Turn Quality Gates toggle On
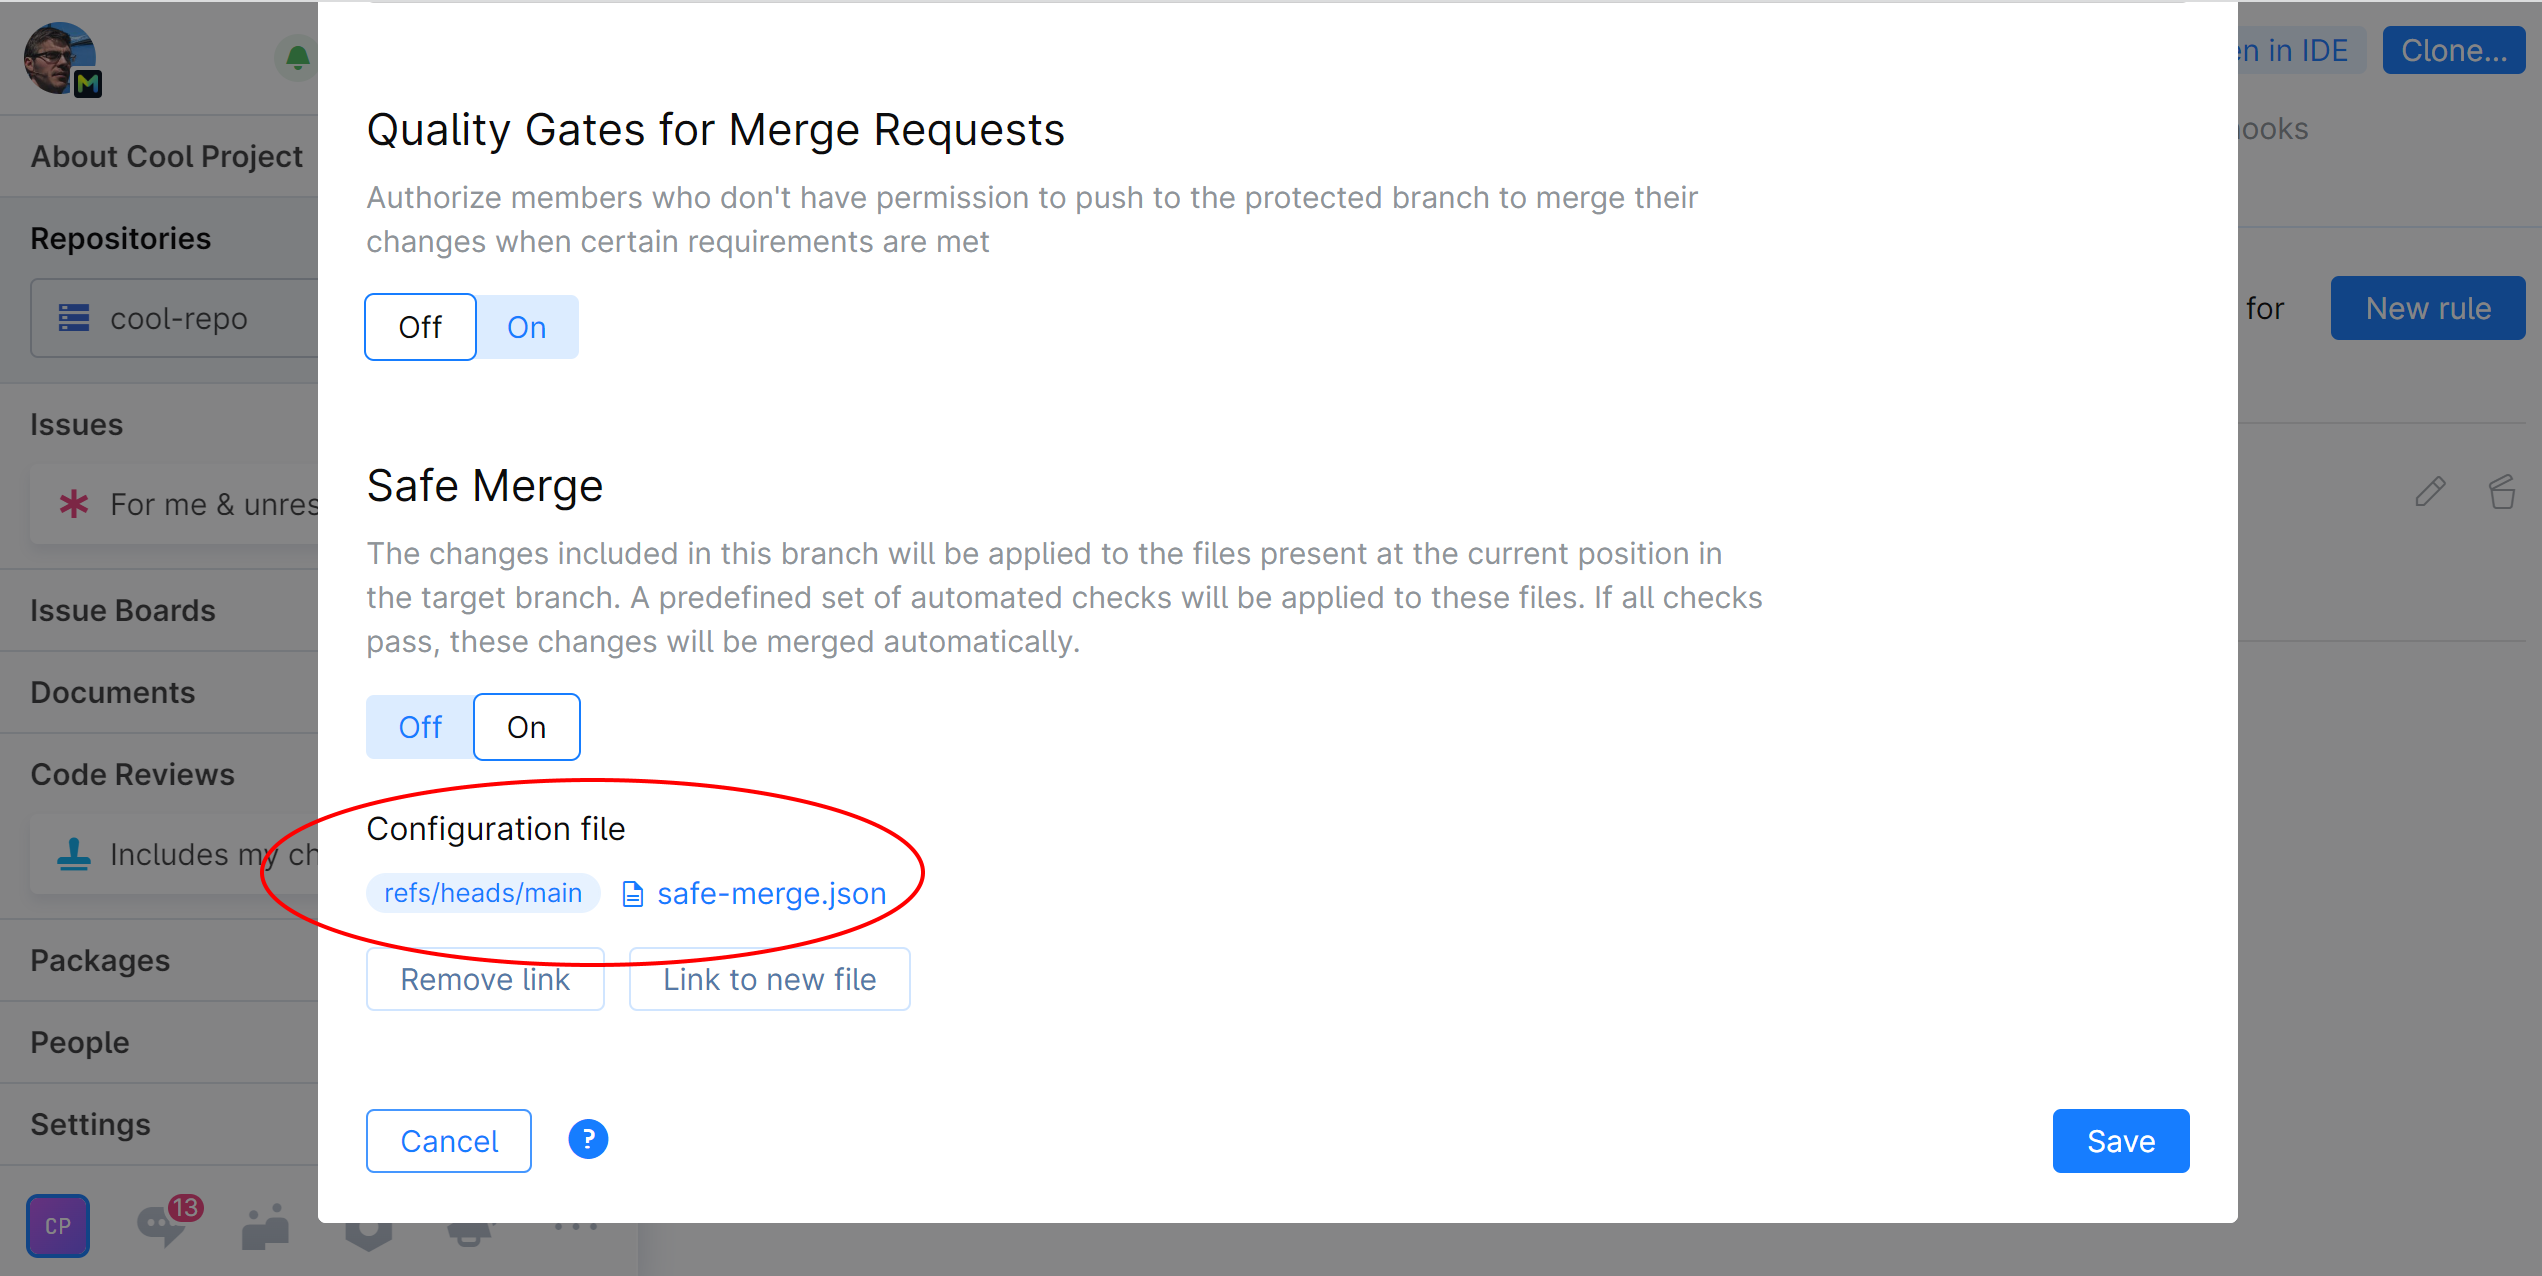 point(526,327)
